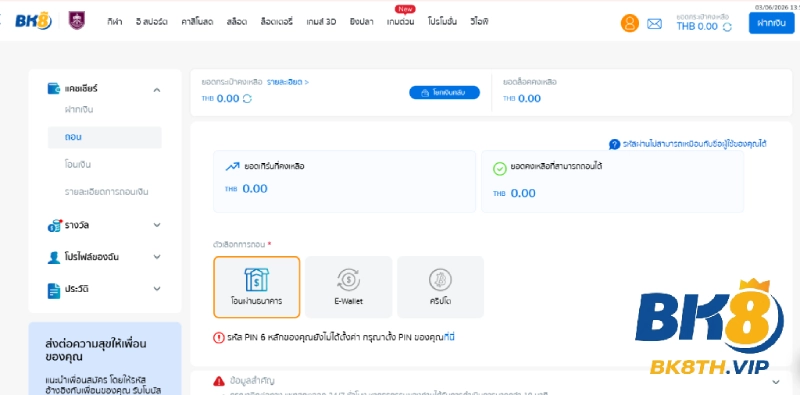Click the turnover trend arrow icon
The width and height of the screenshot is (800, 395).
pyautogui.click(x=232, y=166)
